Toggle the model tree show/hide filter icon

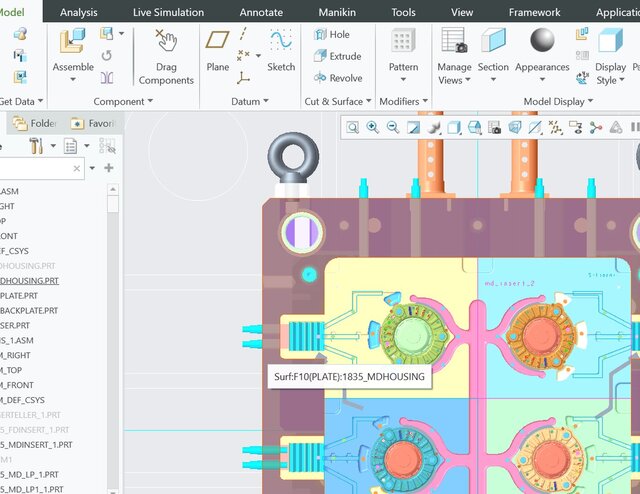pyautogui.click(x=107, y=146)
